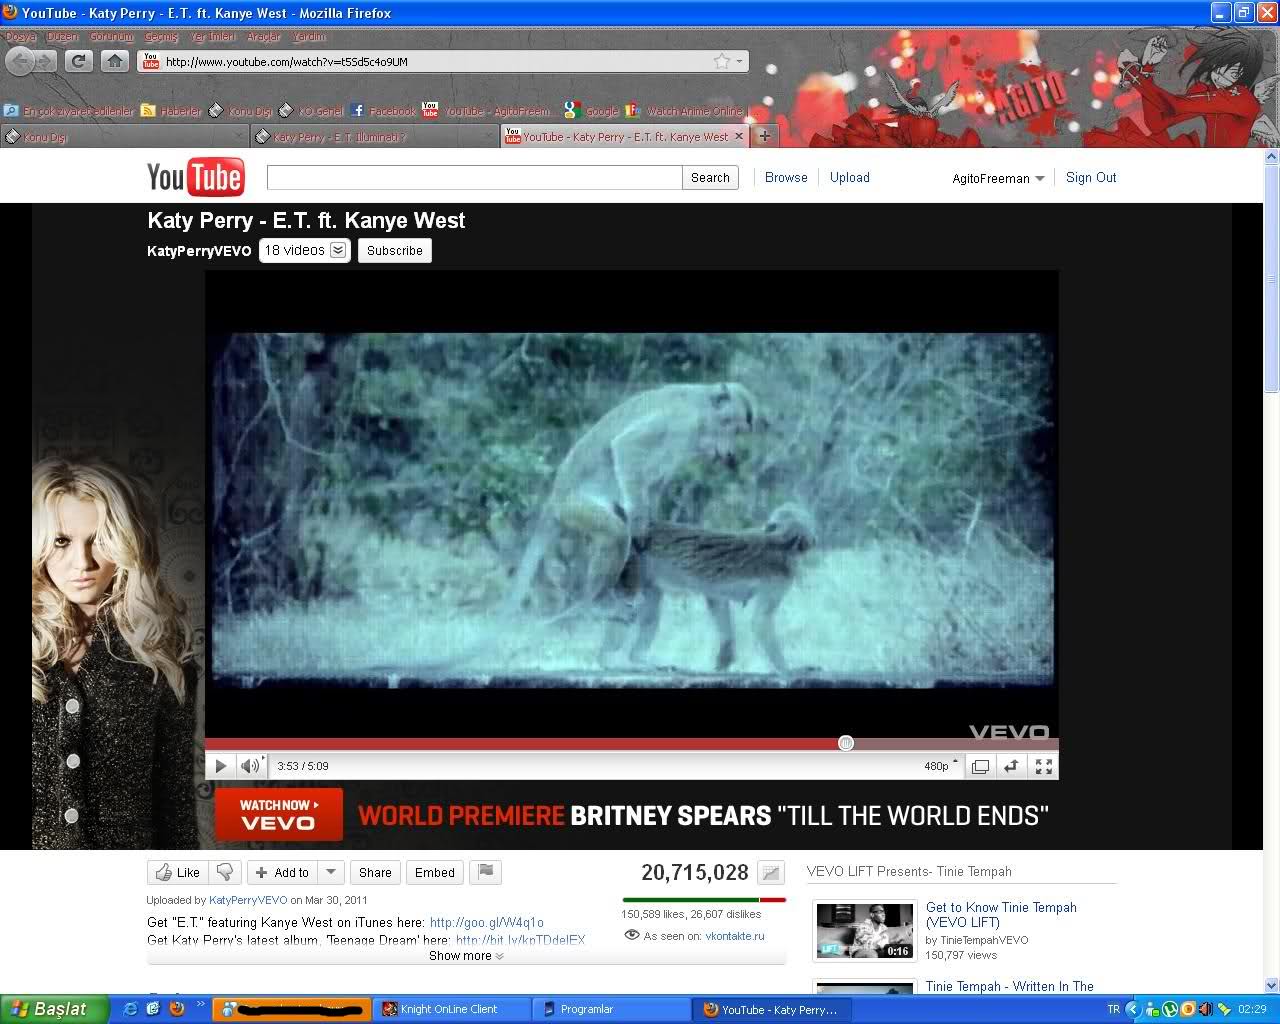Open the Facebook bookmark
Viewport: 1280px width, 1024px height.
(x=383, y=111)
